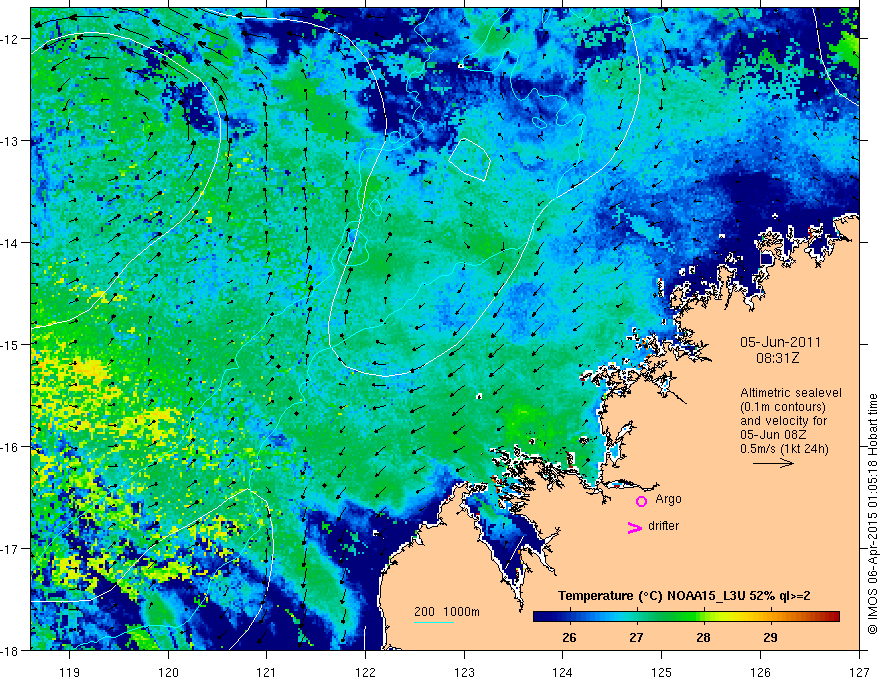Click longitude axis label 123
Screen dimensions: 880x680
tap(464, 672)
